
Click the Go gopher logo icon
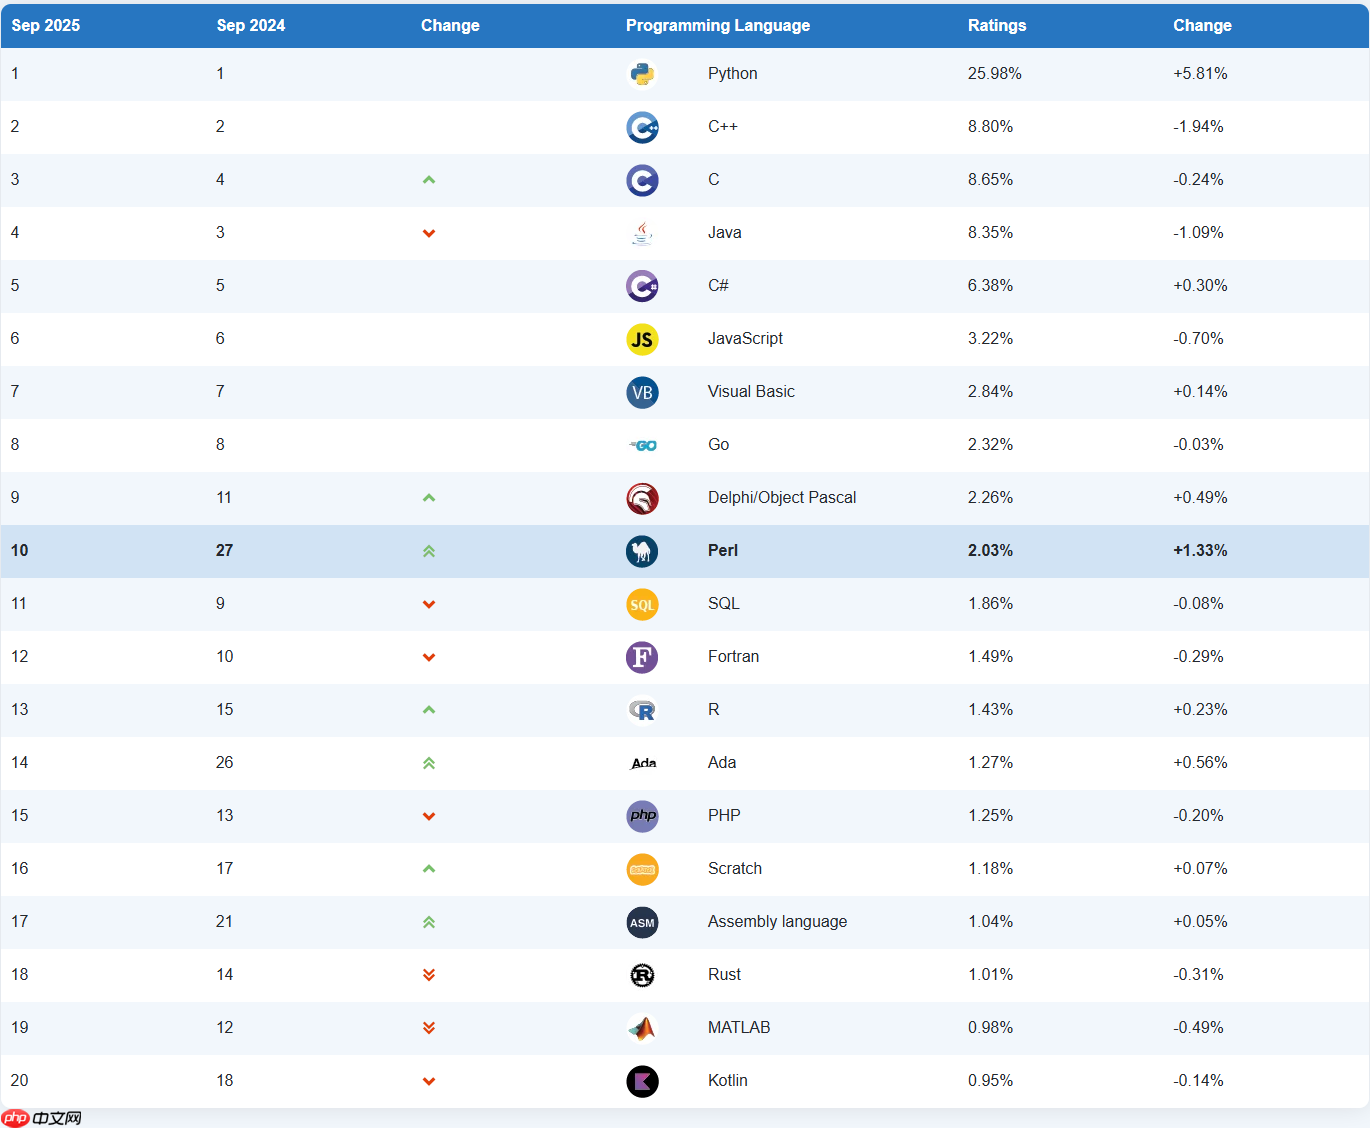[643, 445]
